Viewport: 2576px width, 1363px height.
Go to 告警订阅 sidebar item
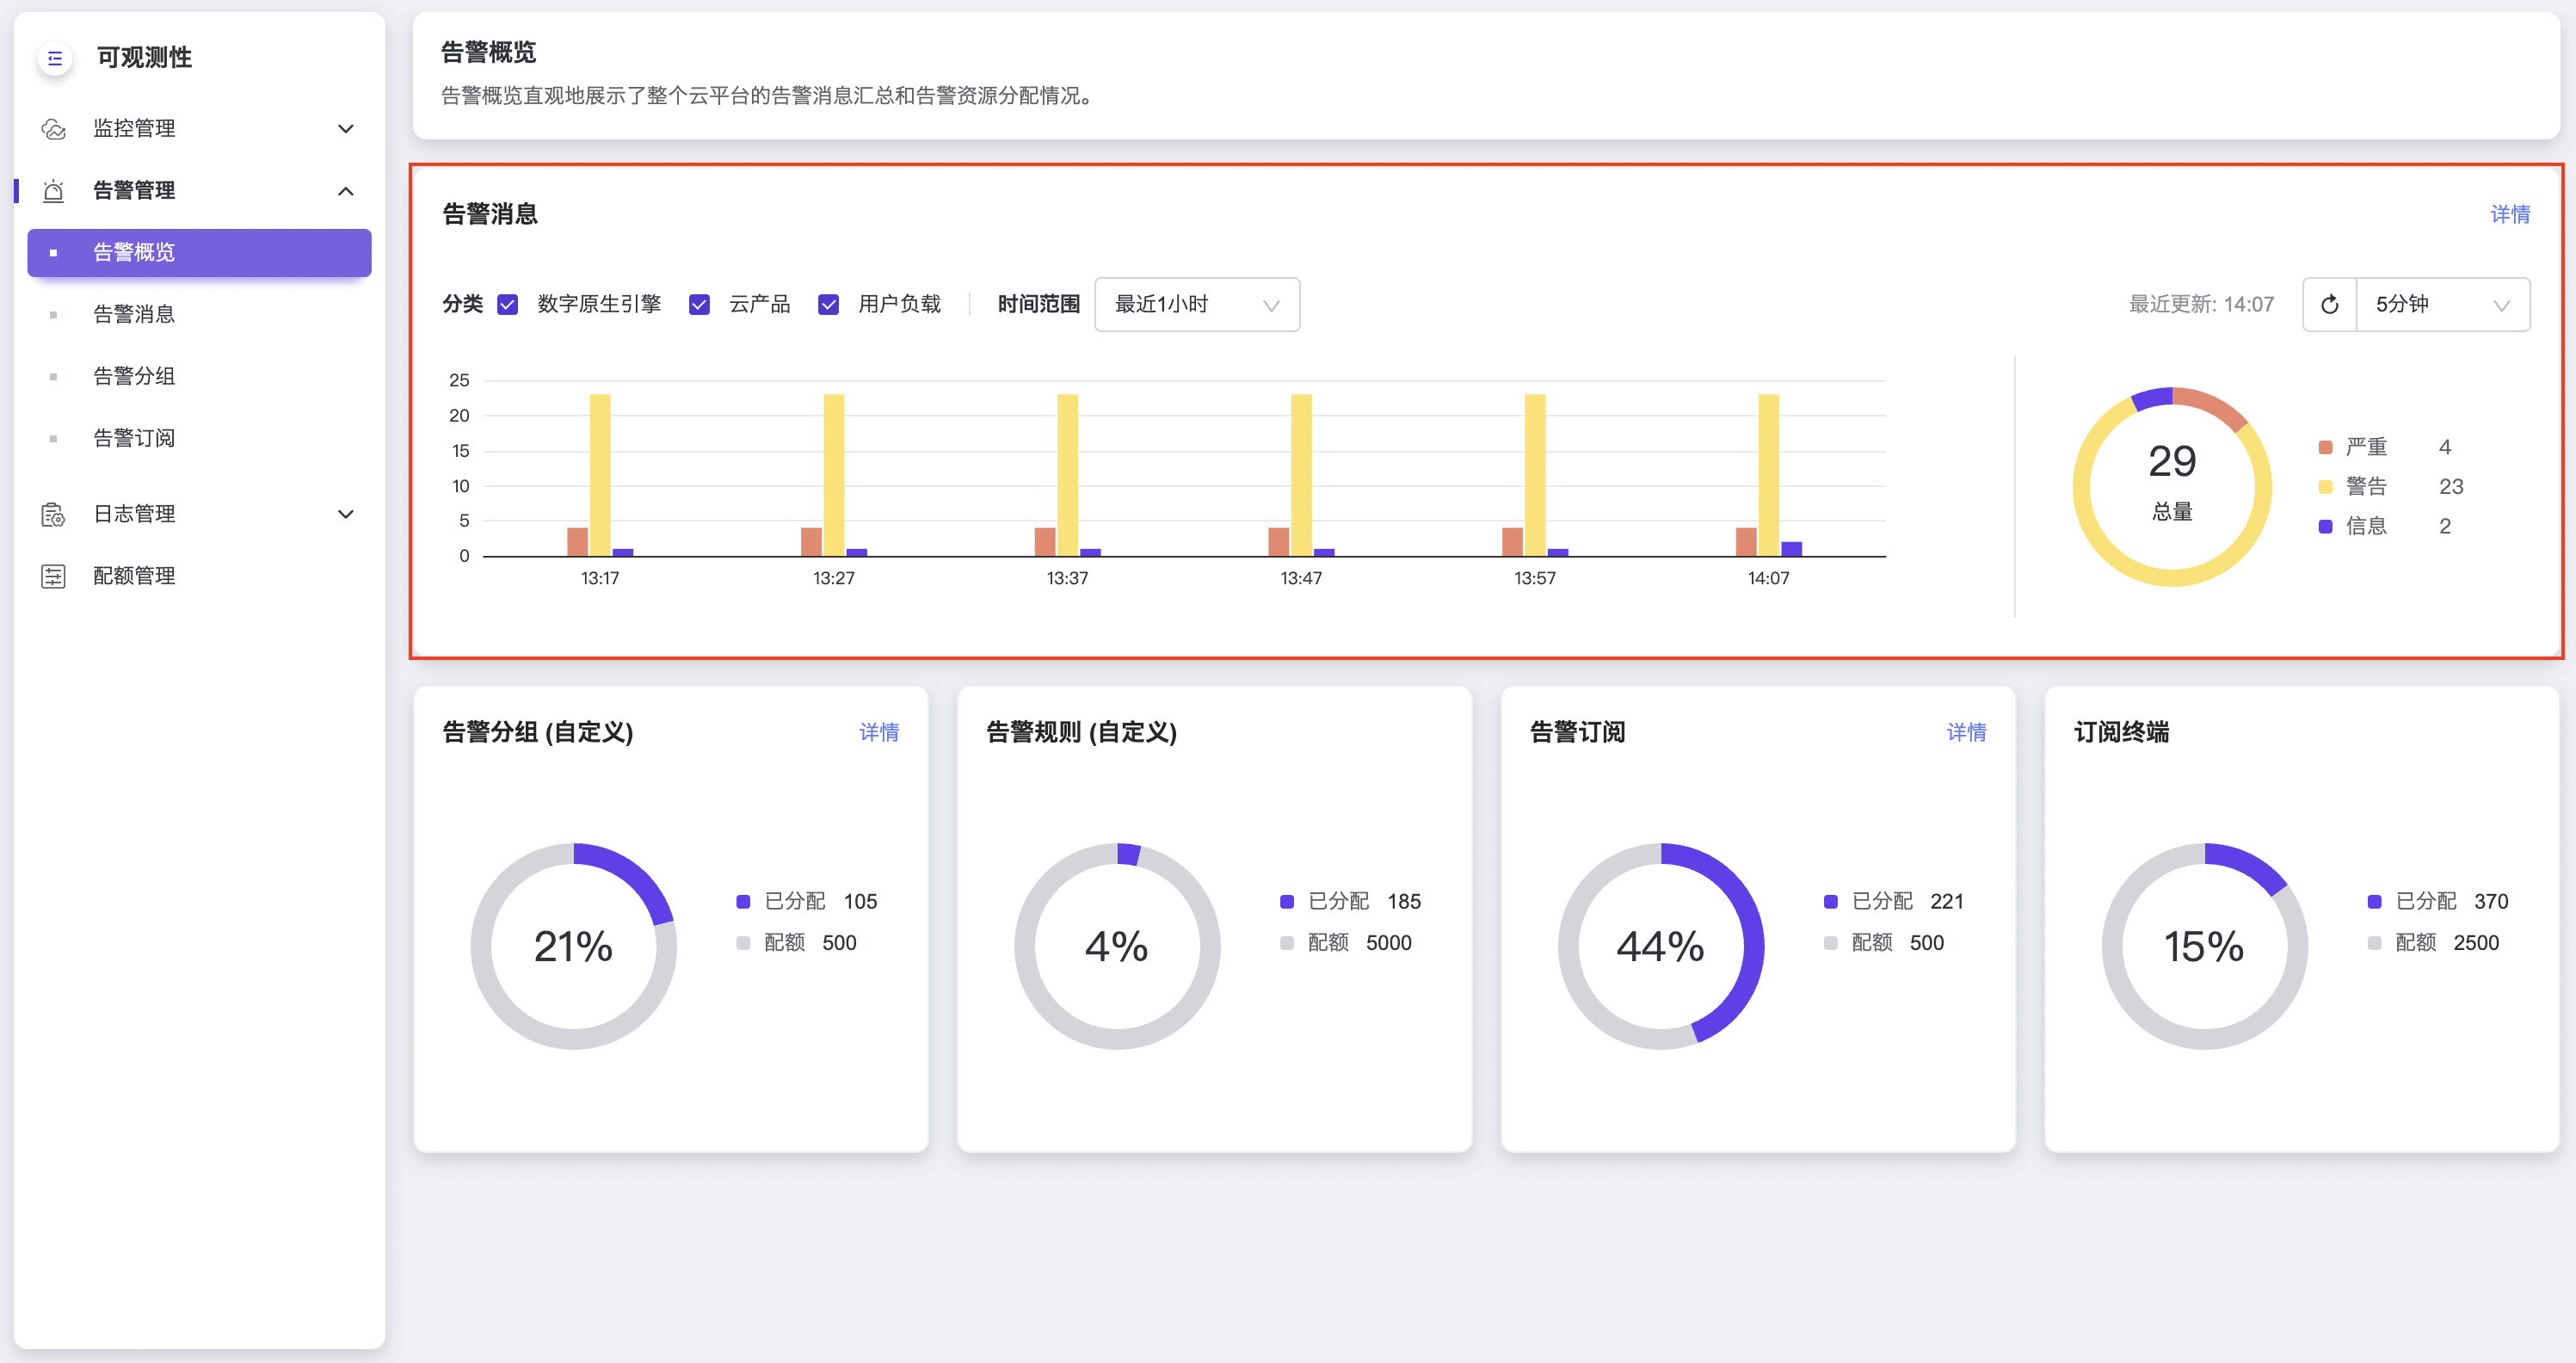pos(134,439)
